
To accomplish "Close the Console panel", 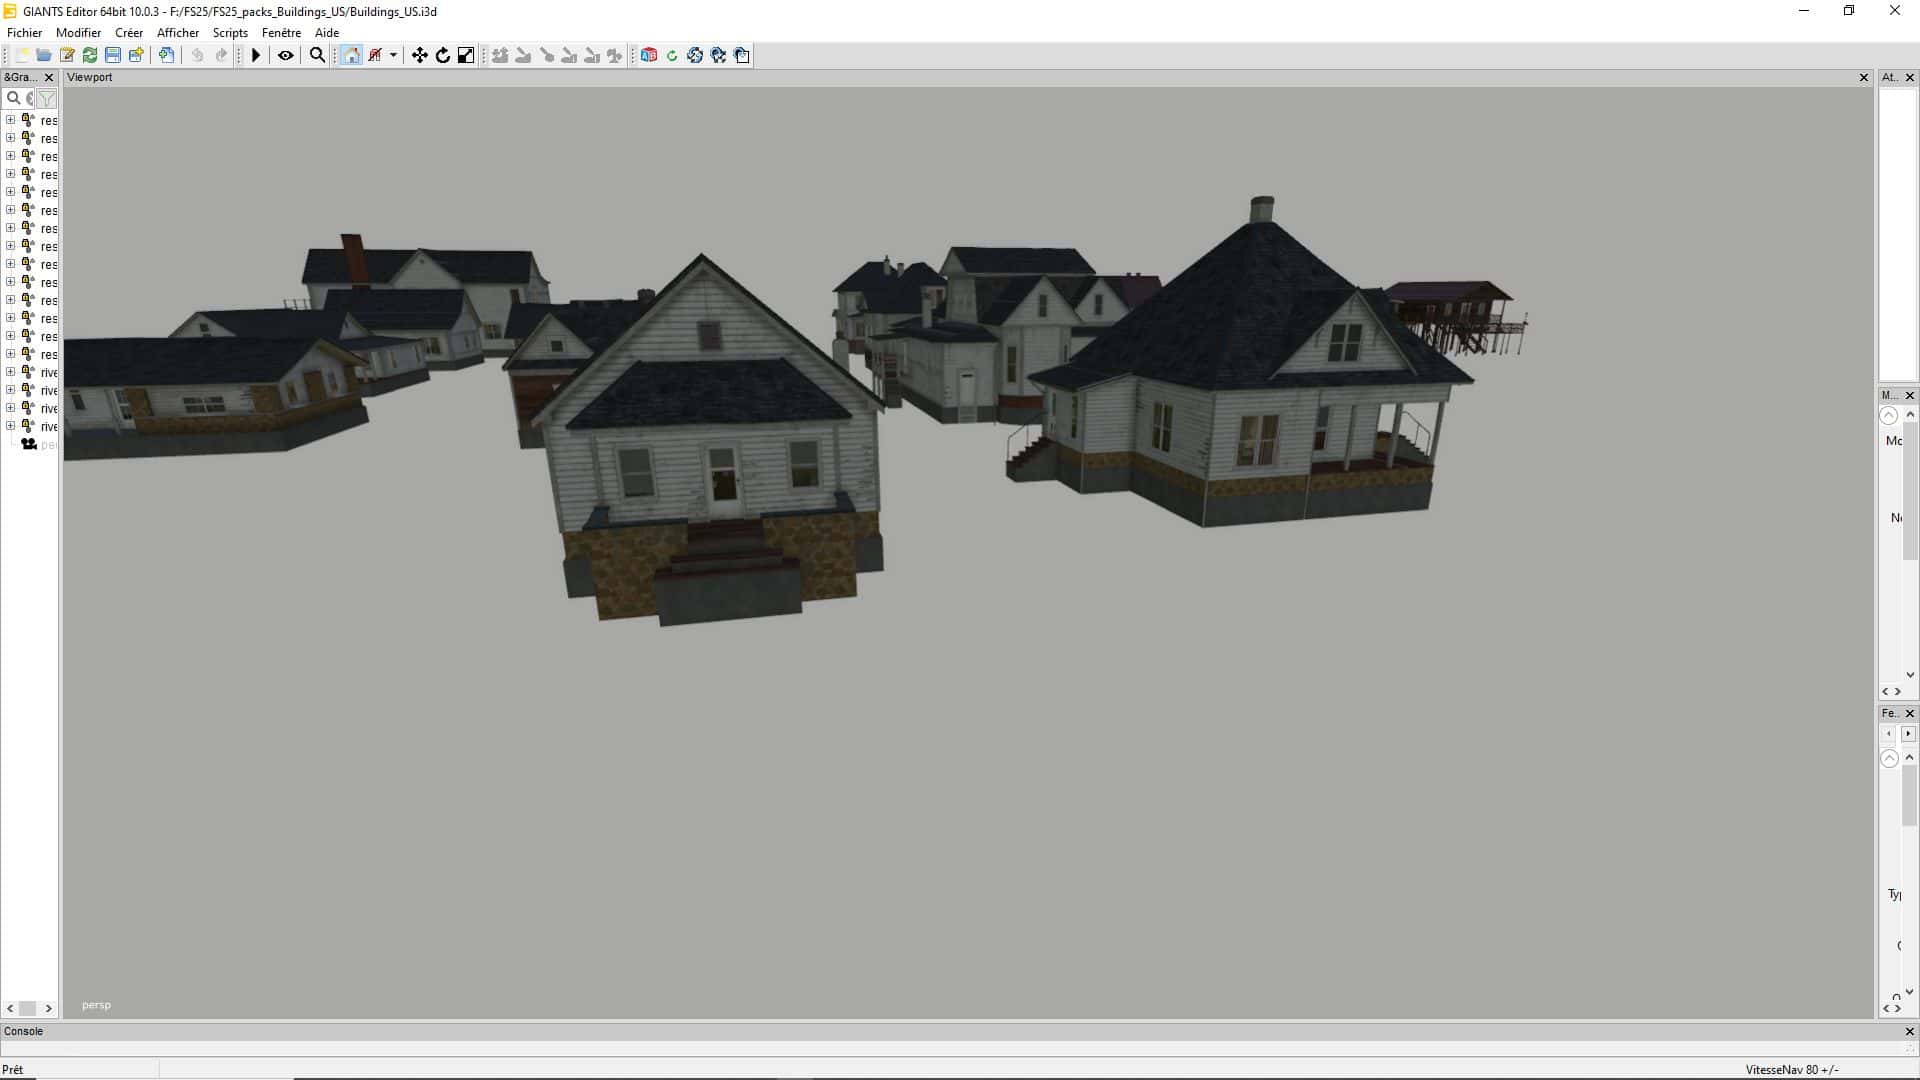I will [1909, 1031].
